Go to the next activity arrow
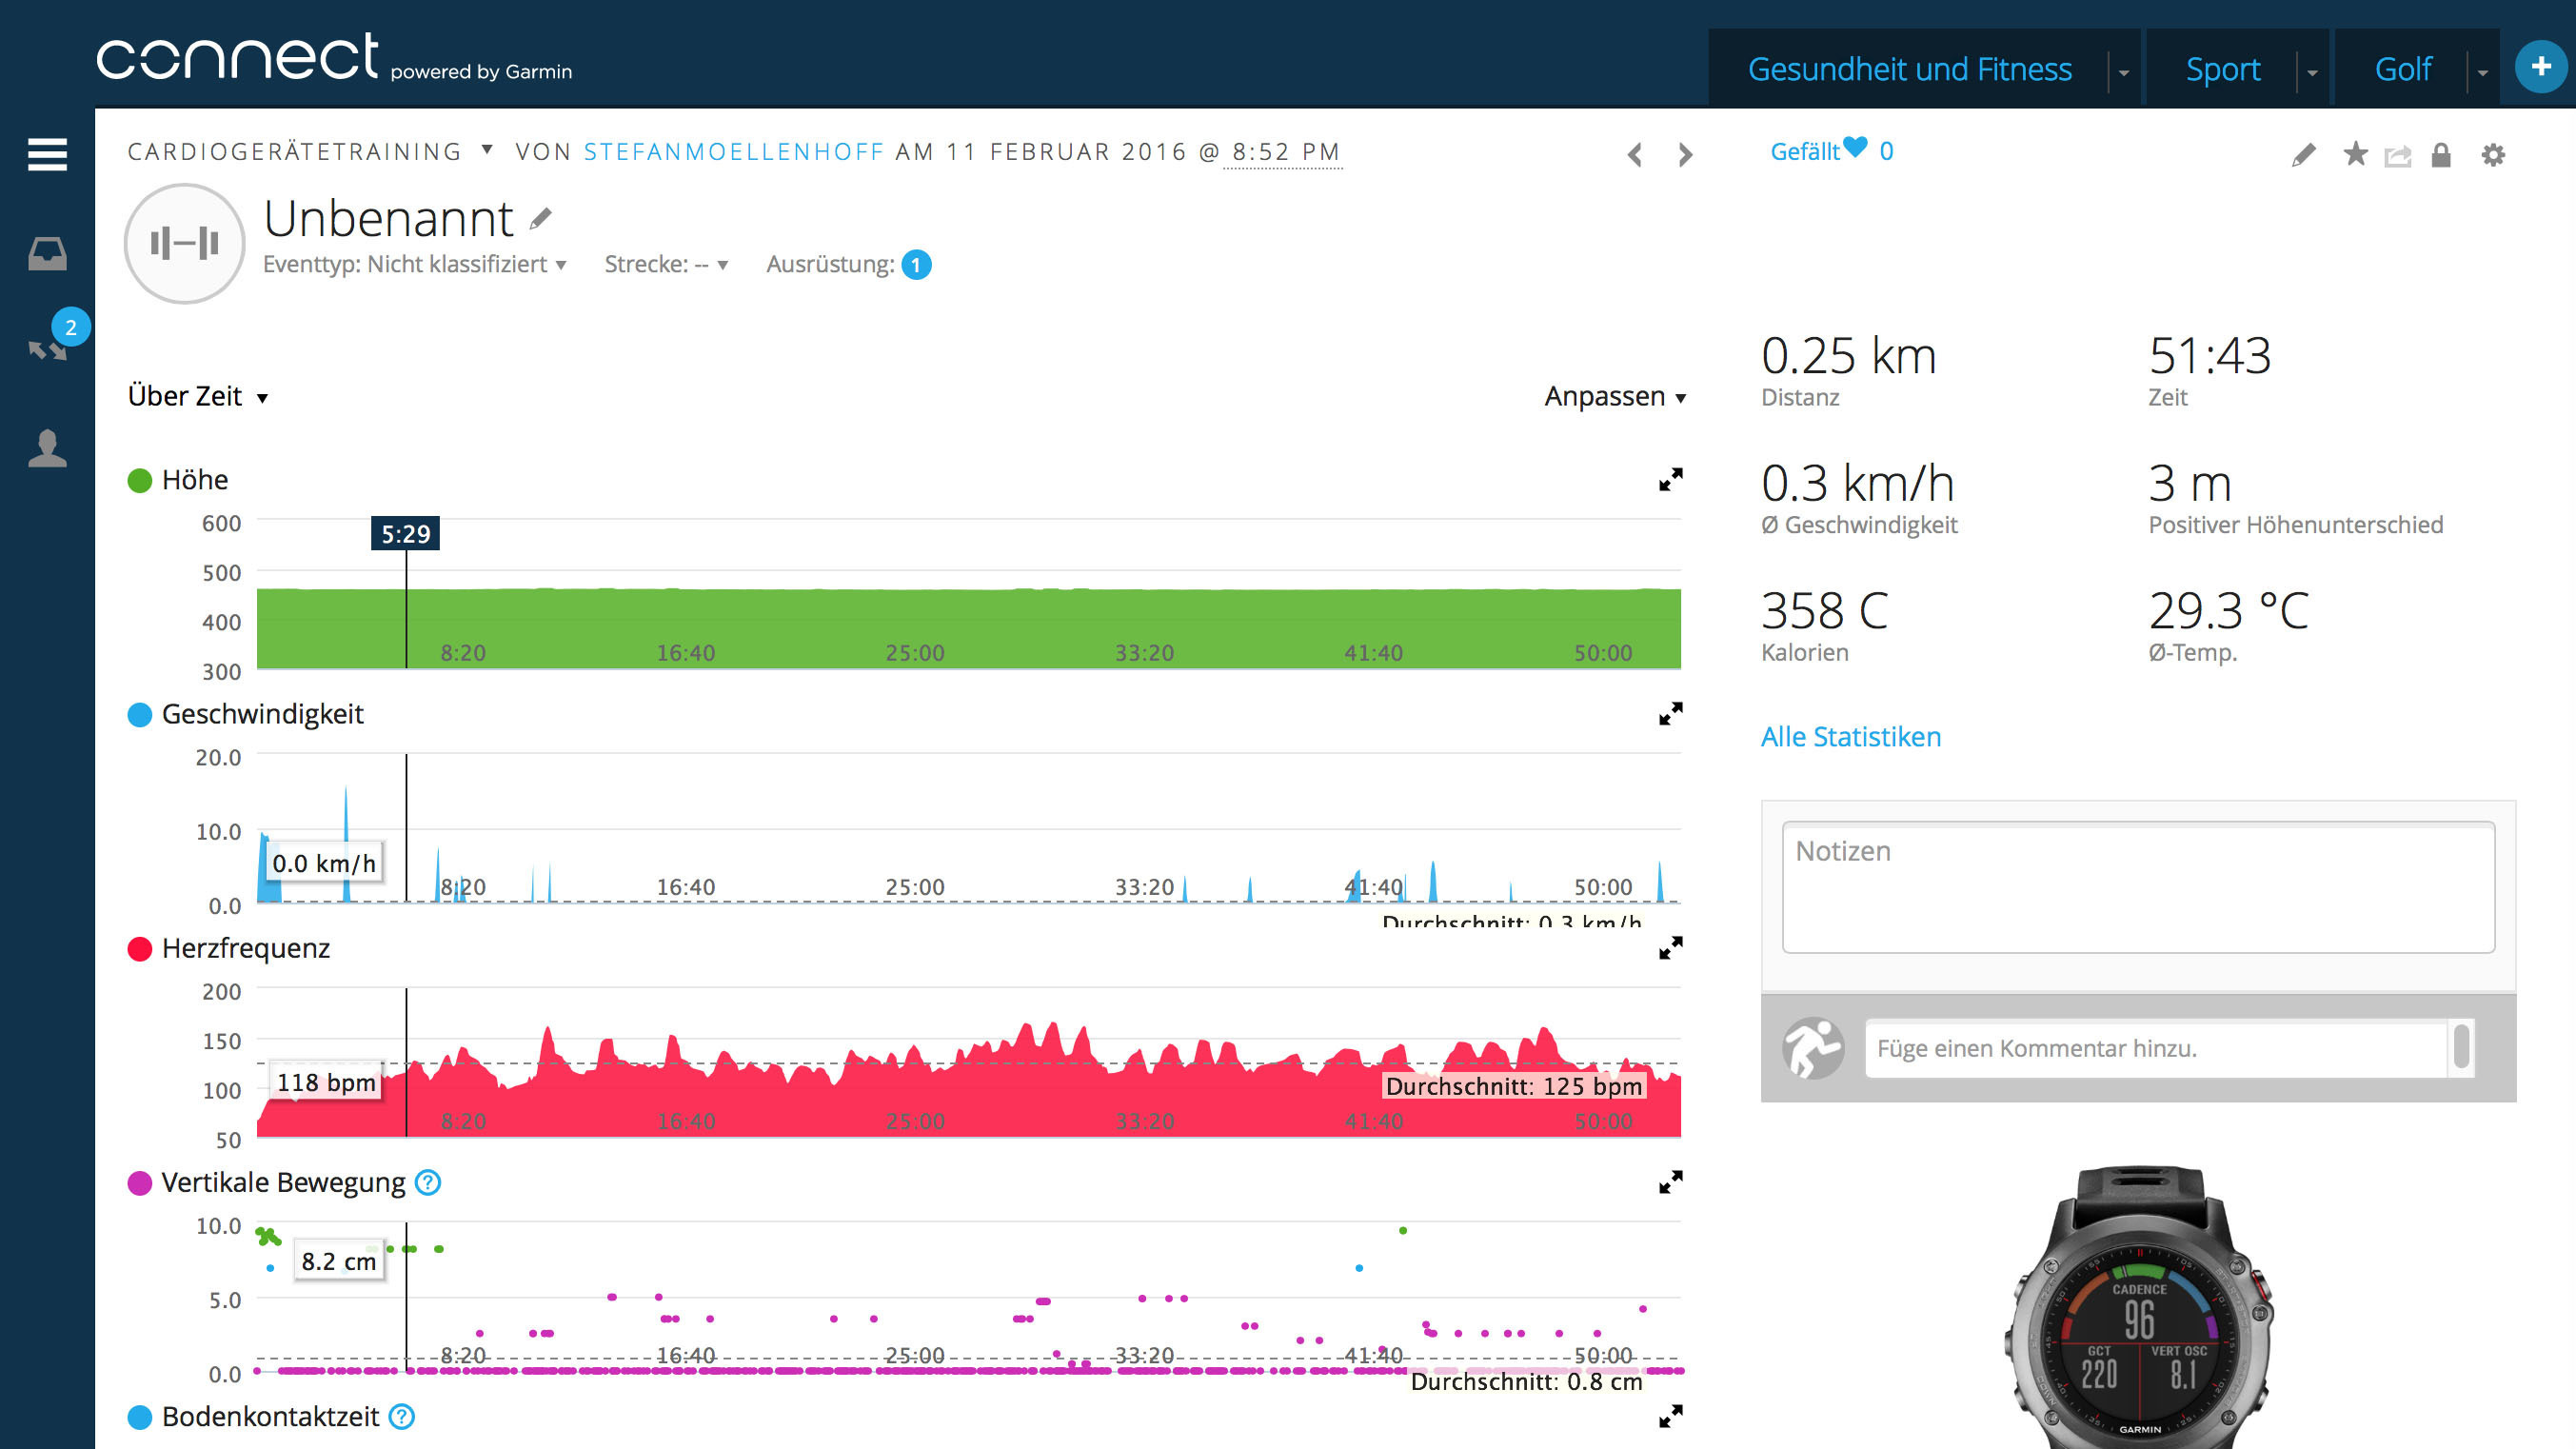Image resolution: width=2576 pixels, height=1449 pixels. (x=1685, y=155)
